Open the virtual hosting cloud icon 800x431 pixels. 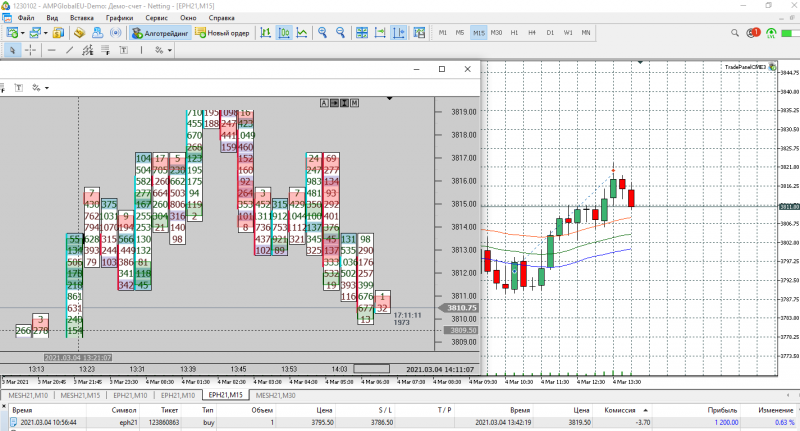point(97,33)
